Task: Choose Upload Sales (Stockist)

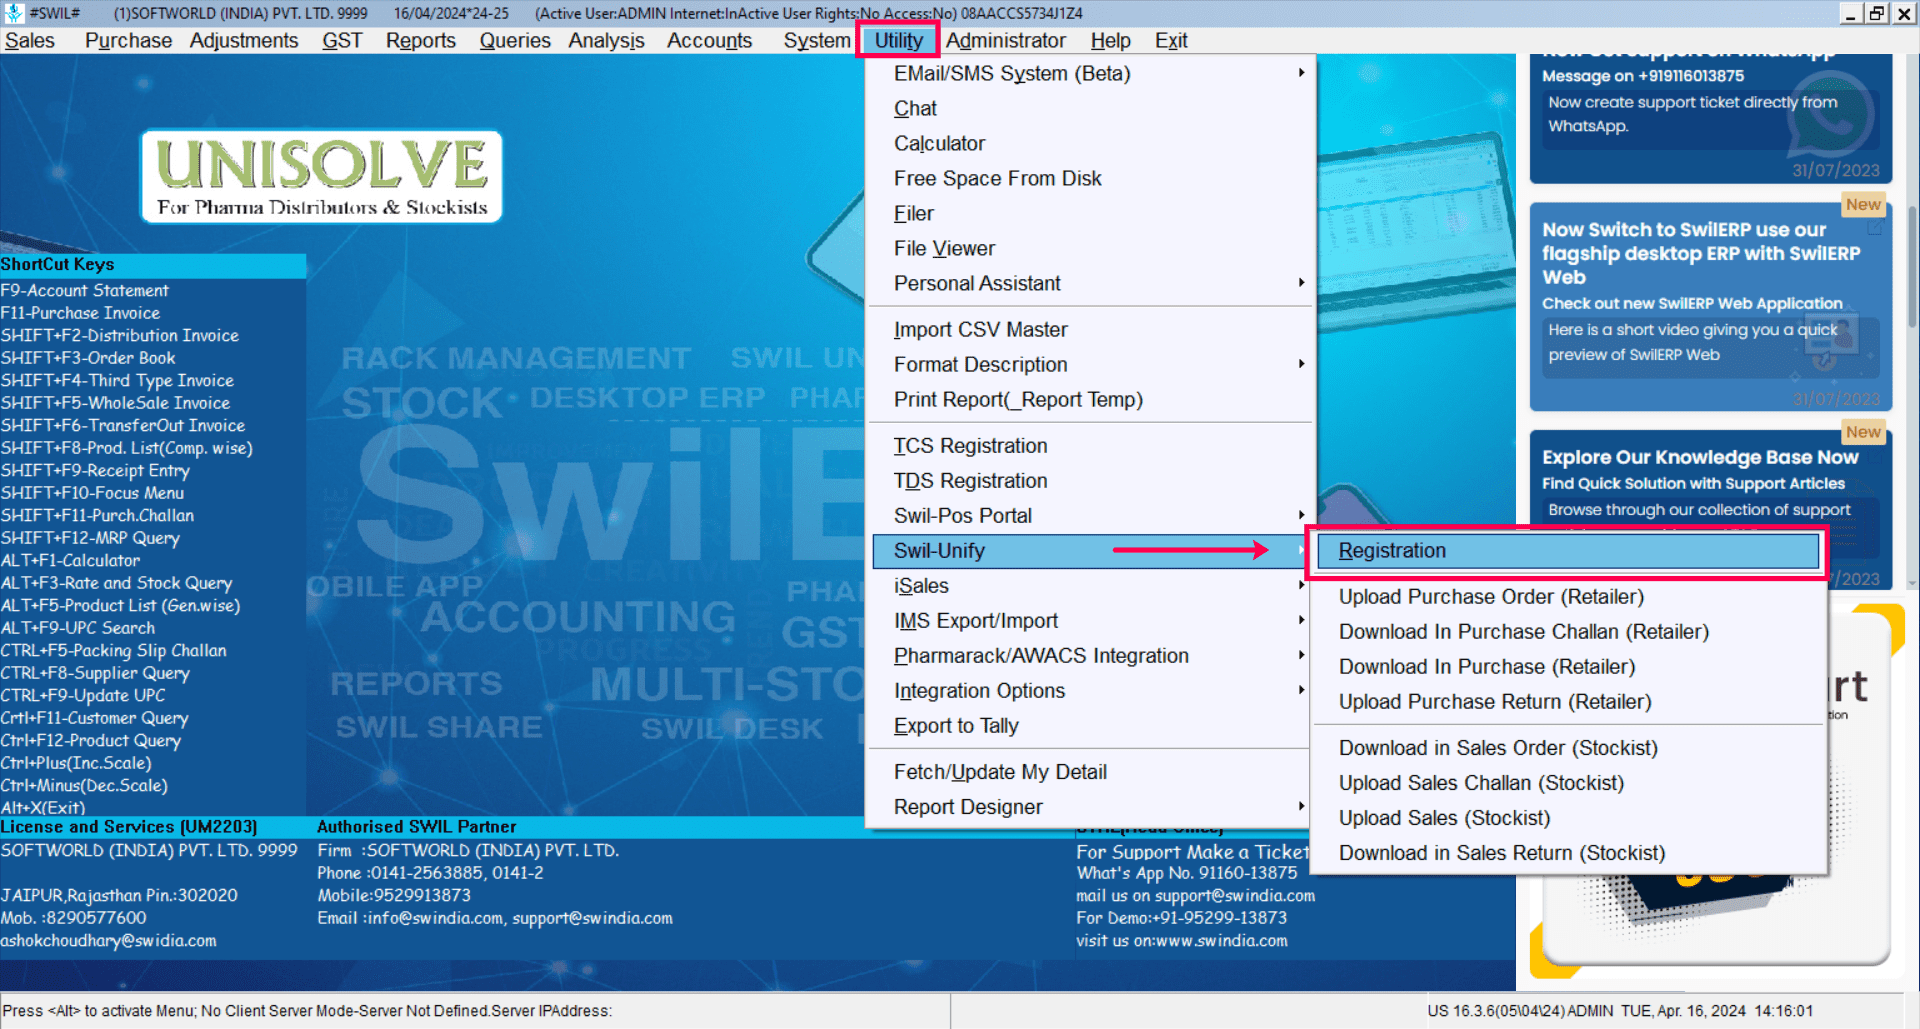Action: point(1568,818)
